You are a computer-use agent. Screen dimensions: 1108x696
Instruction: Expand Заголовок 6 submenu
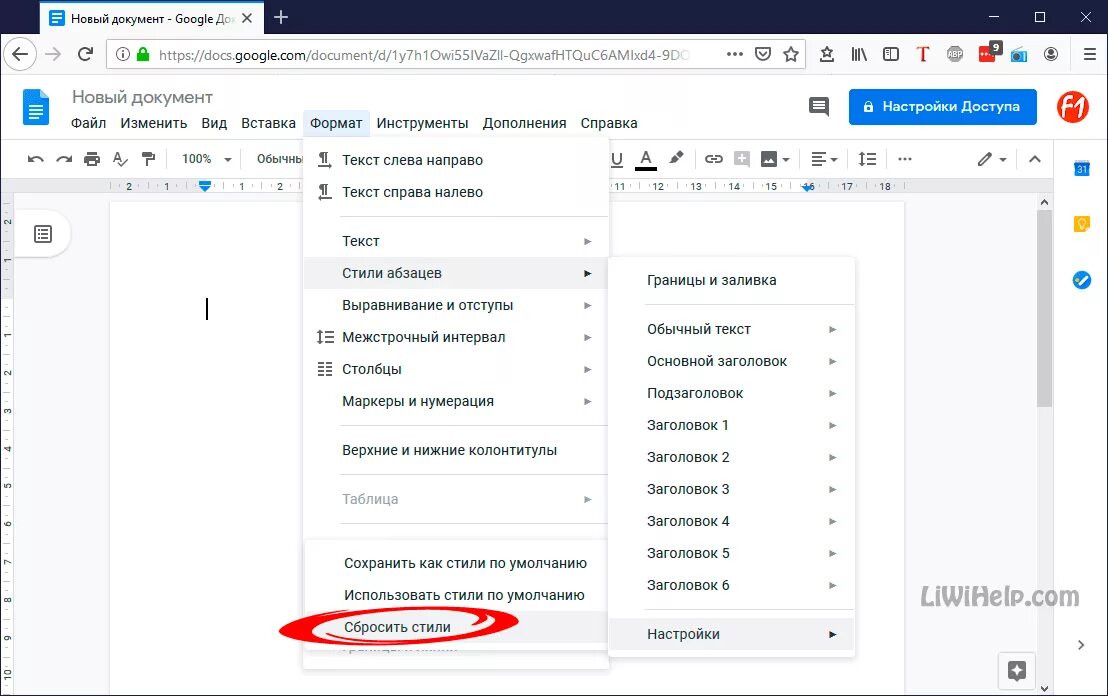pyautogui.click(x=731, y=585)
